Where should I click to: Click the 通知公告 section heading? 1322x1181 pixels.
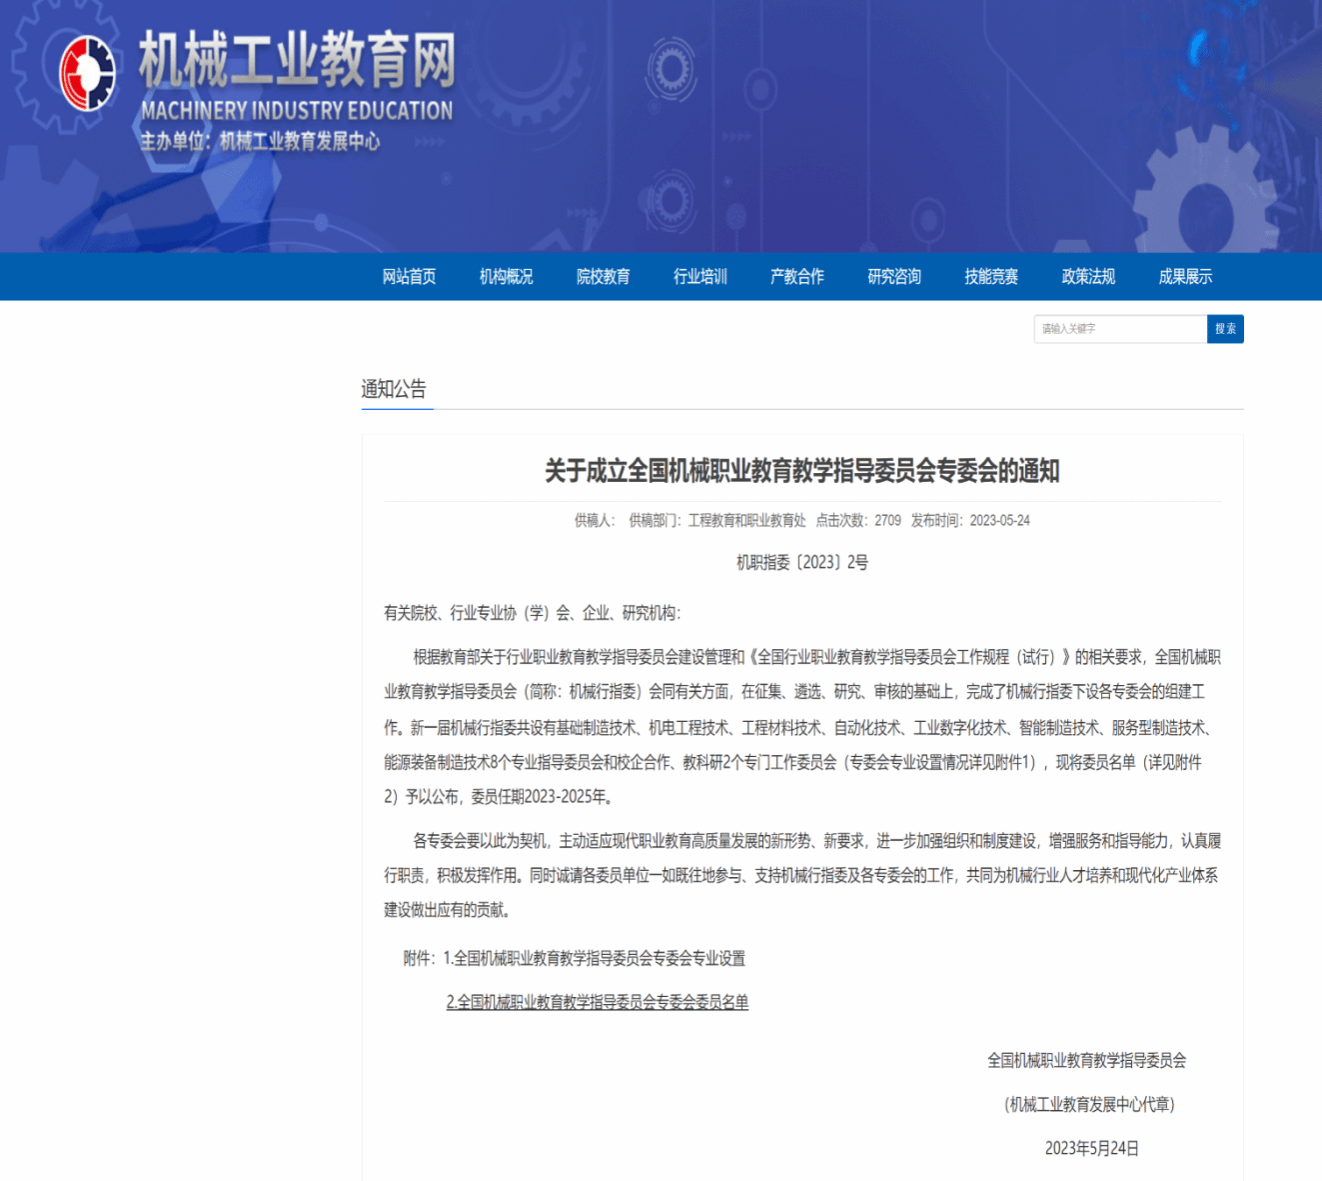point(394,389)
